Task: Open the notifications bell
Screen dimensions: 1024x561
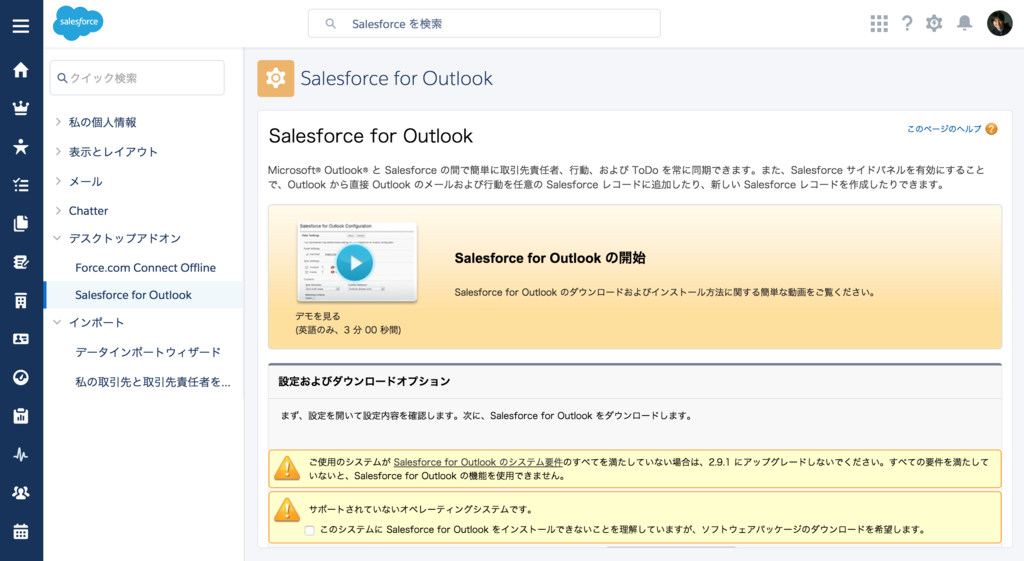Action: click(x=965, y=24)
